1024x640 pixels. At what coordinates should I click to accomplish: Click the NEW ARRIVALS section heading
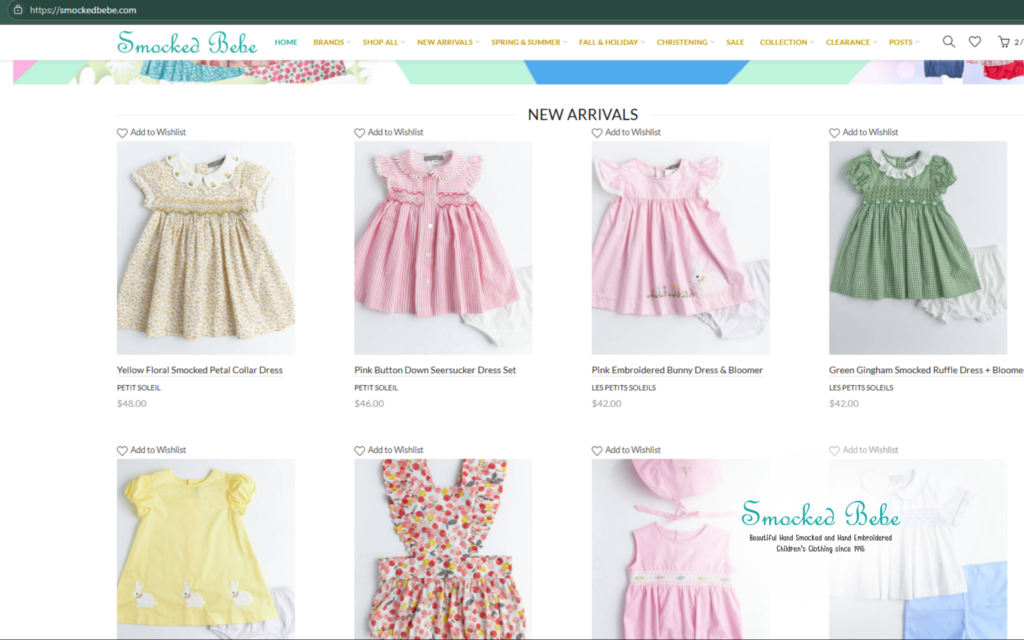click(x=583, y=114)
